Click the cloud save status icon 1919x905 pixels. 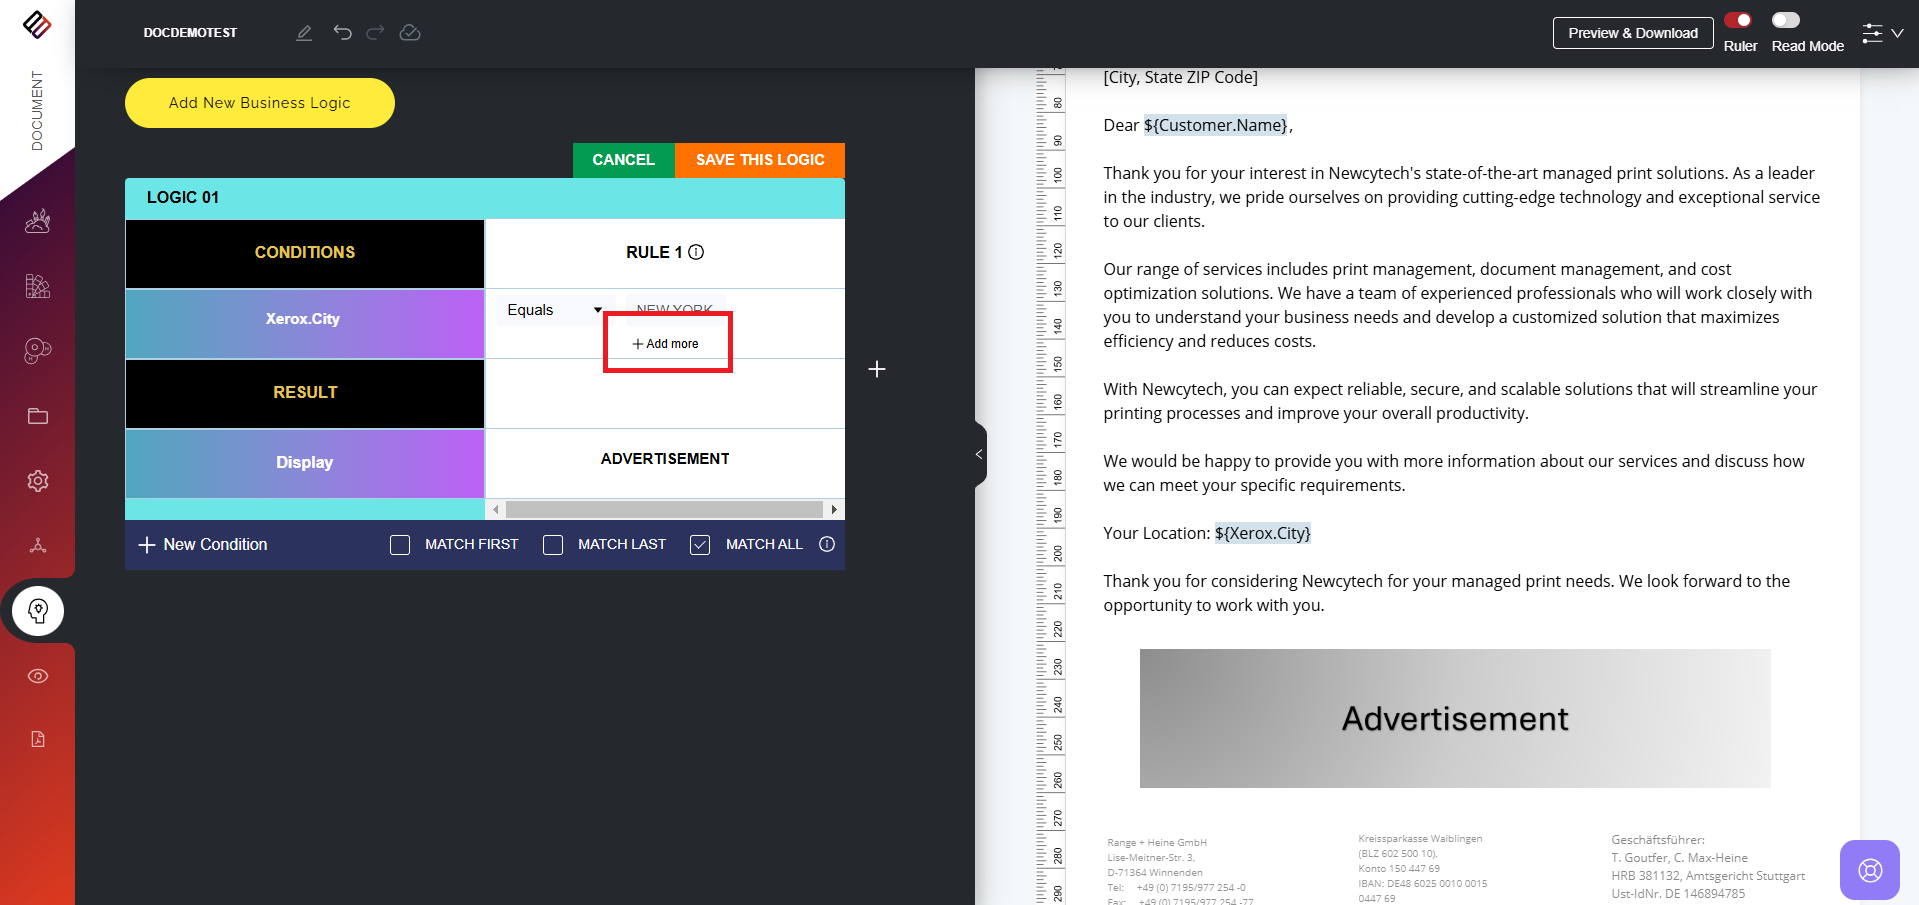(410, 33)
